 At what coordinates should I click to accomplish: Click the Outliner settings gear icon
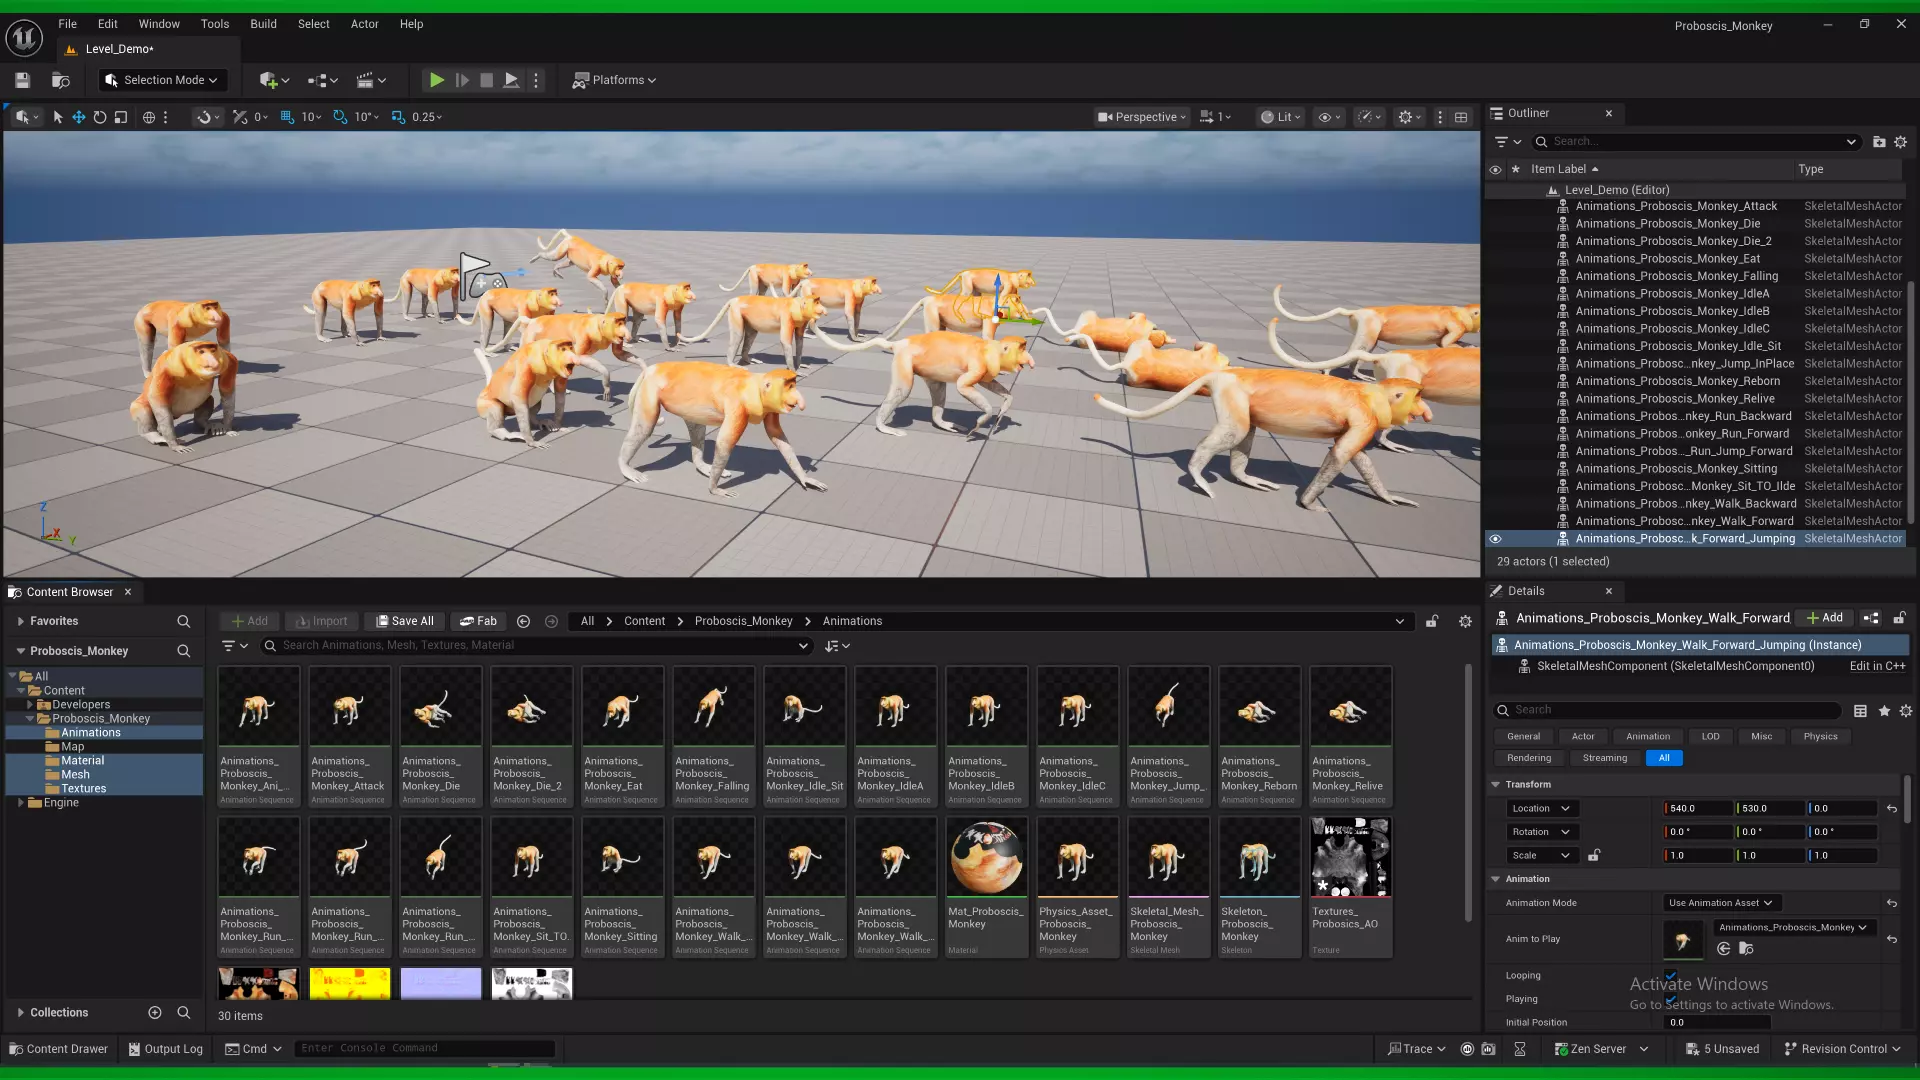[1900, 142]
